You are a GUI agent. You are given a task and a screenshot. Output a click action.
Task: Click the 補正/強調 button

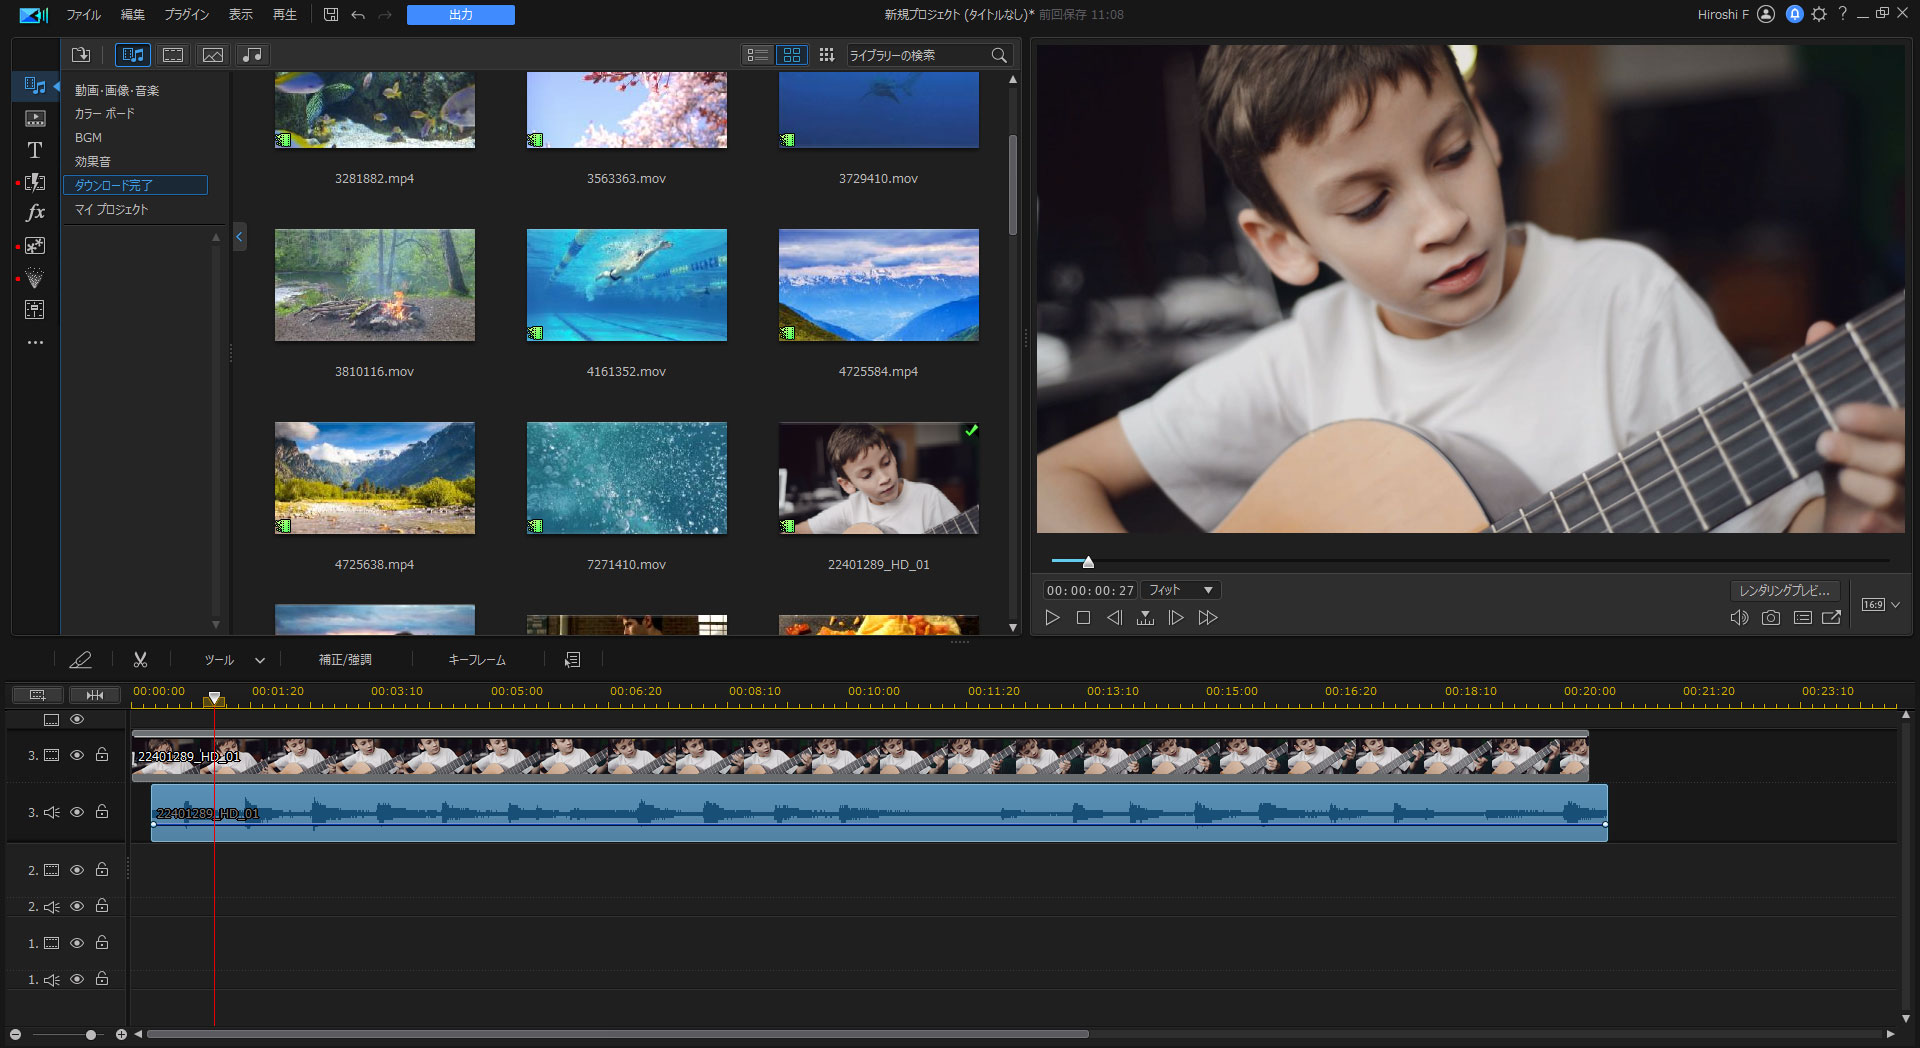[x=345, y=660]
